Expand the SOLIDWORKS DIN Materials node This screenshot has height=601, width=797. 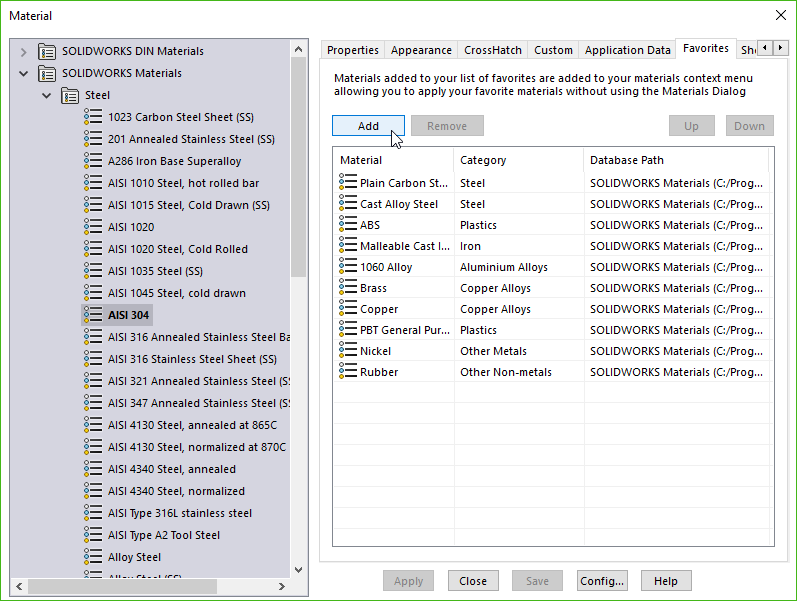(24, 51)
